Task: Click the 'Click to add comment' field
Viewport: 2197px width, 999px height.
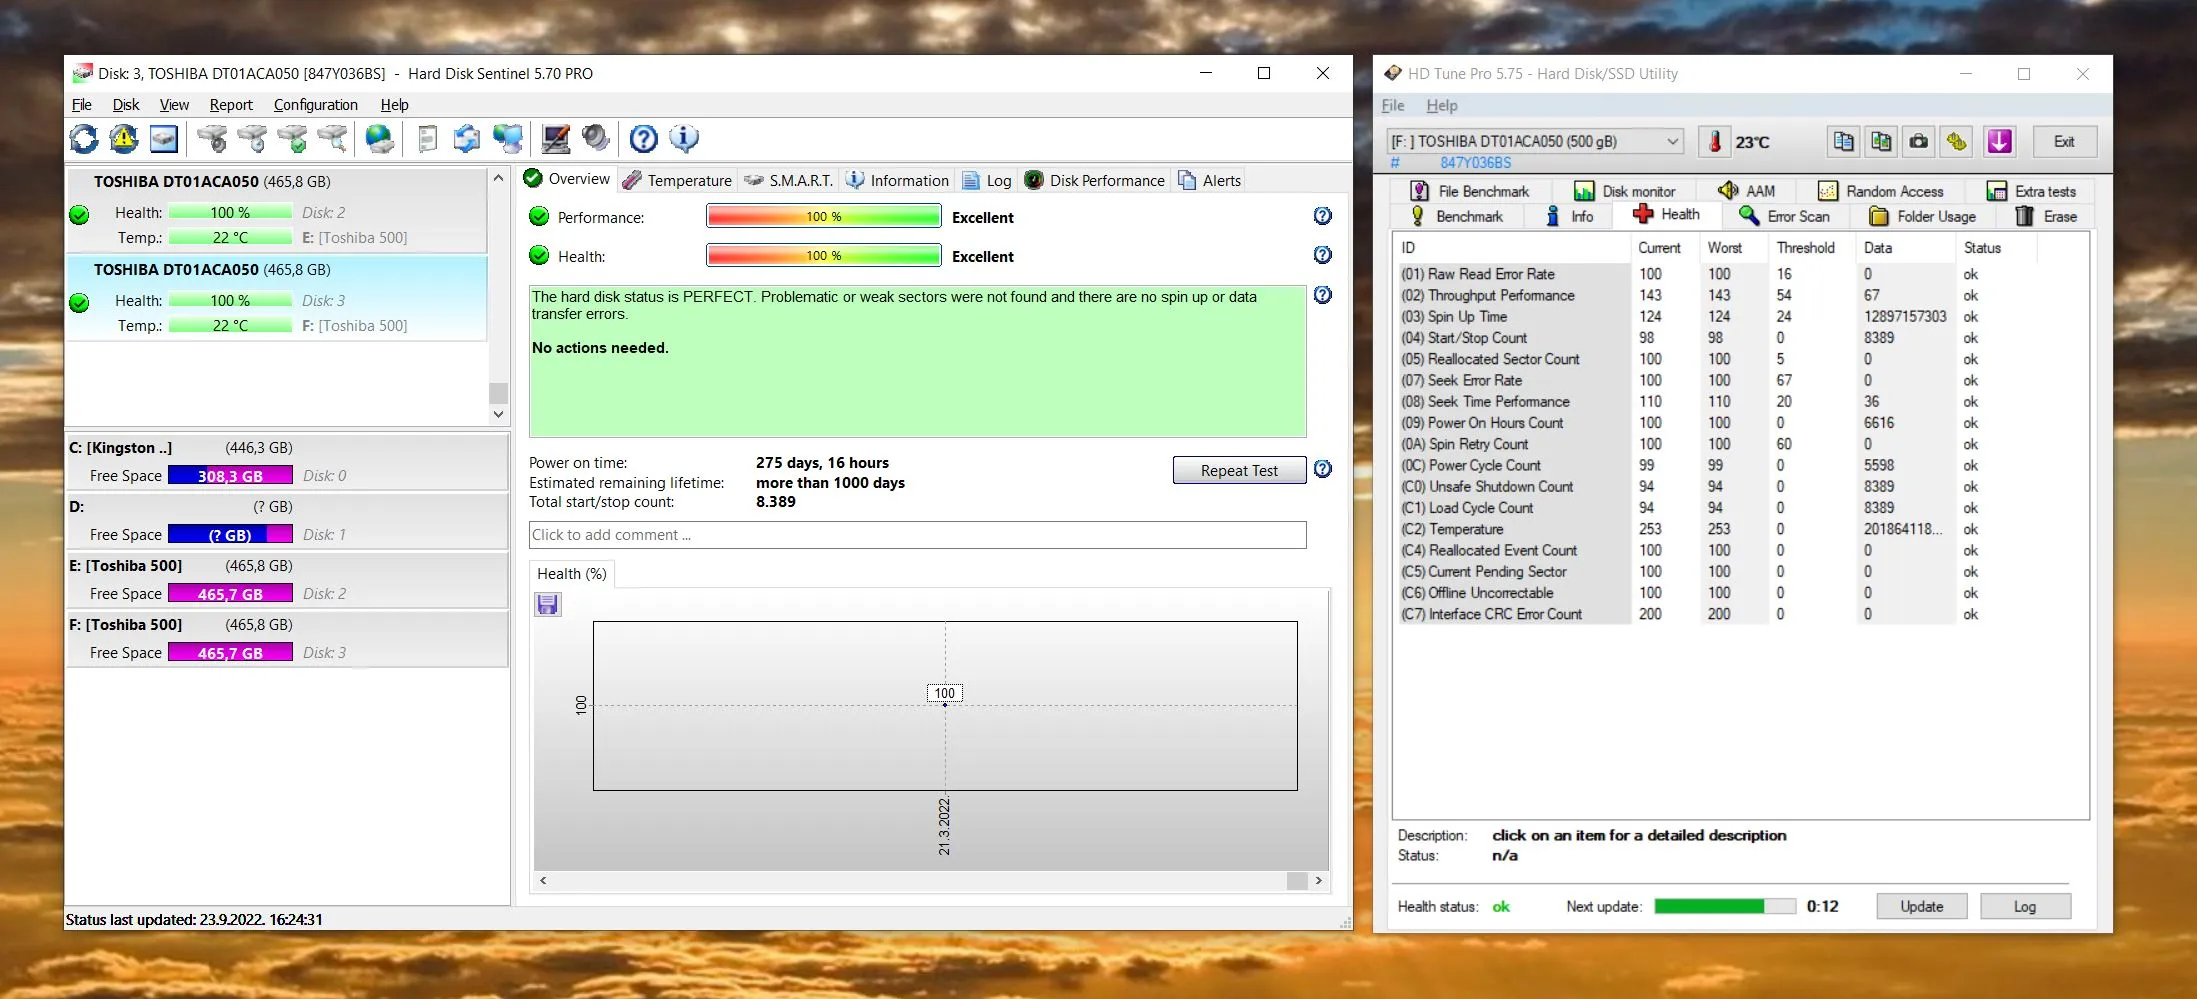Action: pyautogui.click(x=917, y=535)
